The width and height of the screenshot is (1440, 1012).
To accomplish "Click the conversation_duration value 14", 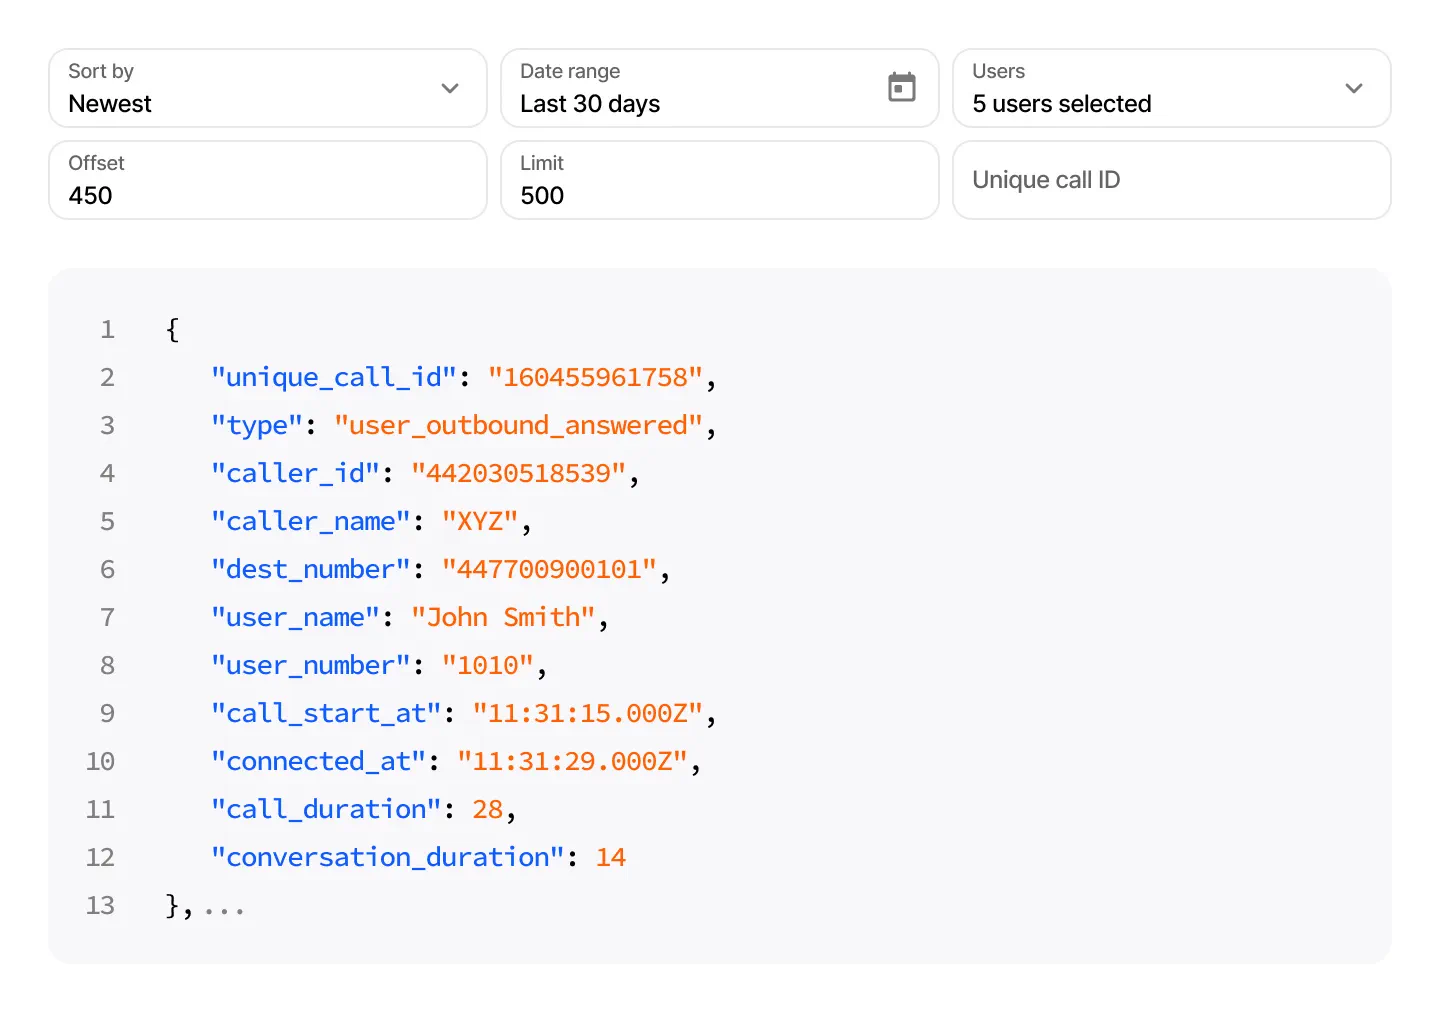I will tap(611, 857).
